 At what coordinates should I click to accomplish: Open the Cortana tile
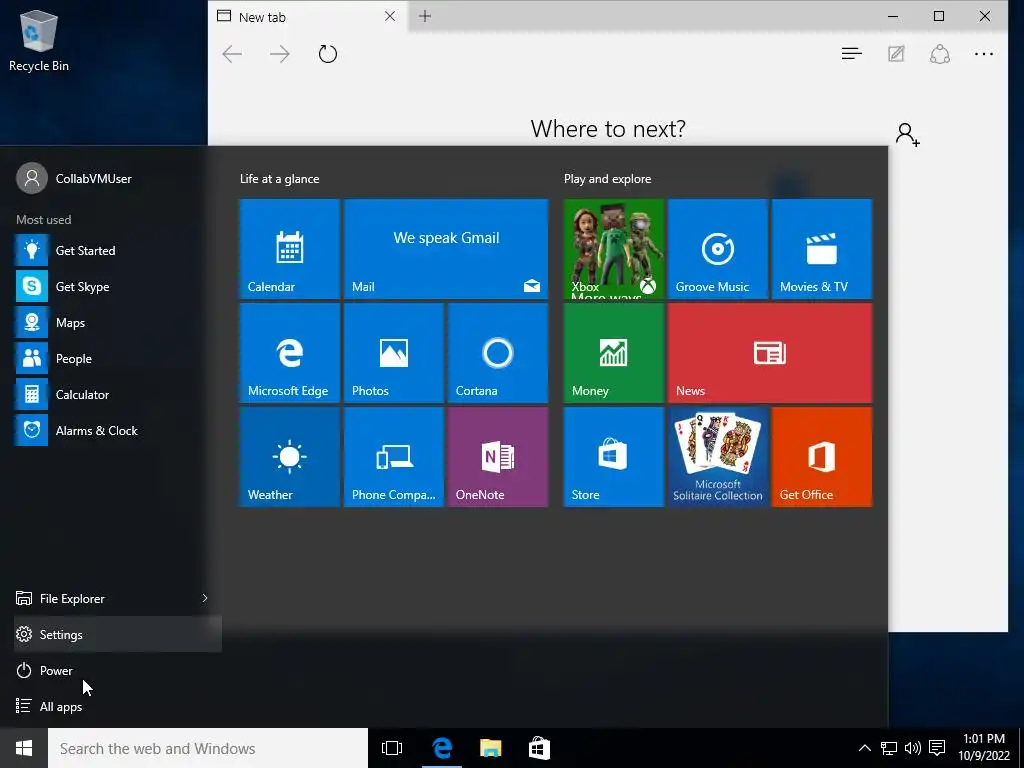498,353
